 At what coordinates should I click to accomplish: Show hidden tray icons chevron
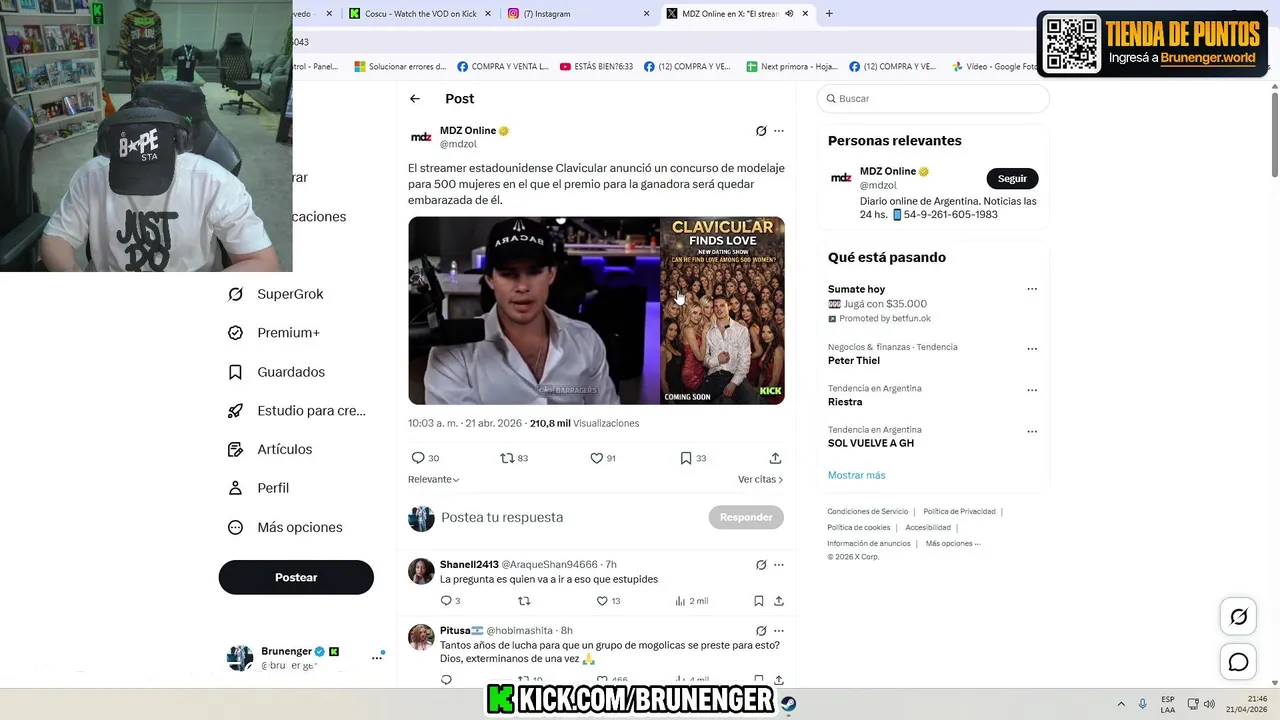click(1120, 704)
